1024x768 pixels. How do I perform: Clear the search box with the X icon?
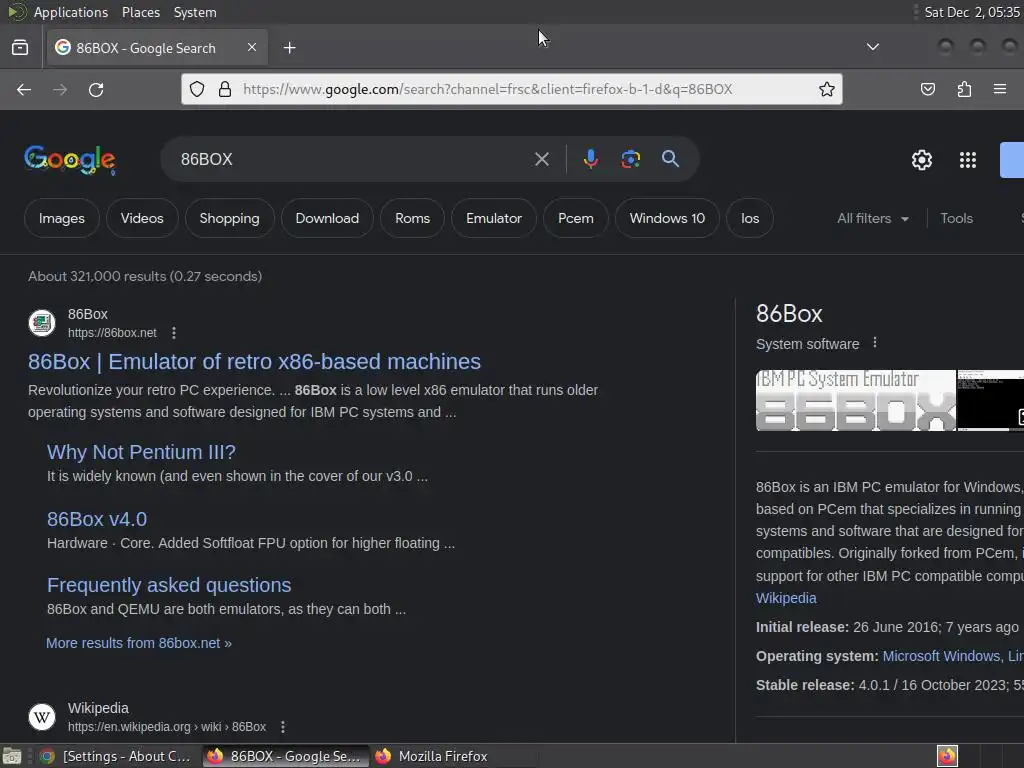[542, 159]
